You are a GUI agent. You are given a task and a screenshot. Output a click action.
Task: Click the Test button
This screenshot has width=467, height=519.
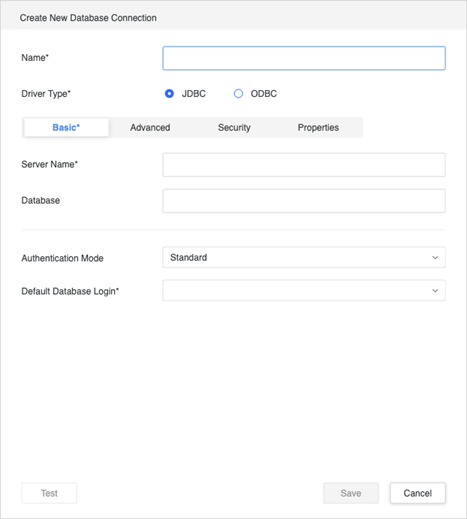click(x=49, y=493)
